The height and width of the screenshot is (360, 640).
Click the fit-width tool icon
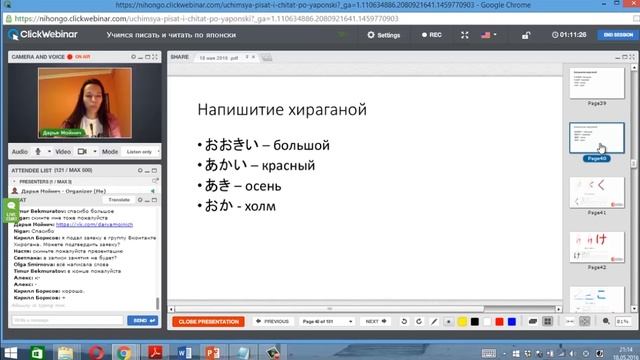[569, 322]
